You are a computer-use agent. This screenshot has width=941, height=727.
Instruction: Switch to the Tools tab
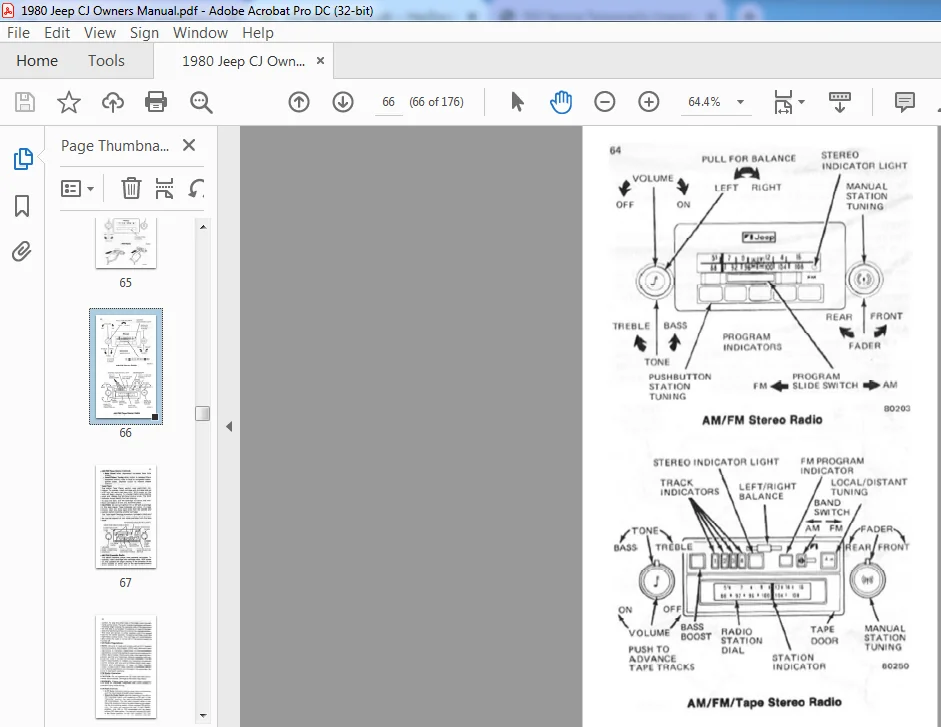[106, 61]
